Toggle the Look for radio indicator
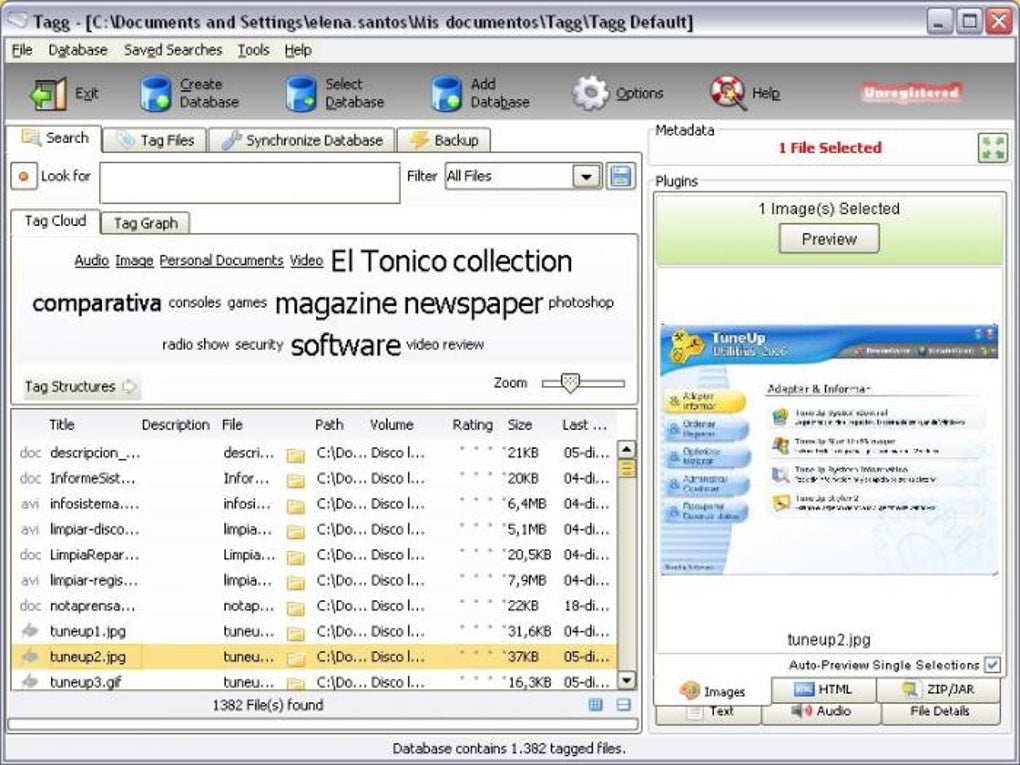 (x=25, y=176)
